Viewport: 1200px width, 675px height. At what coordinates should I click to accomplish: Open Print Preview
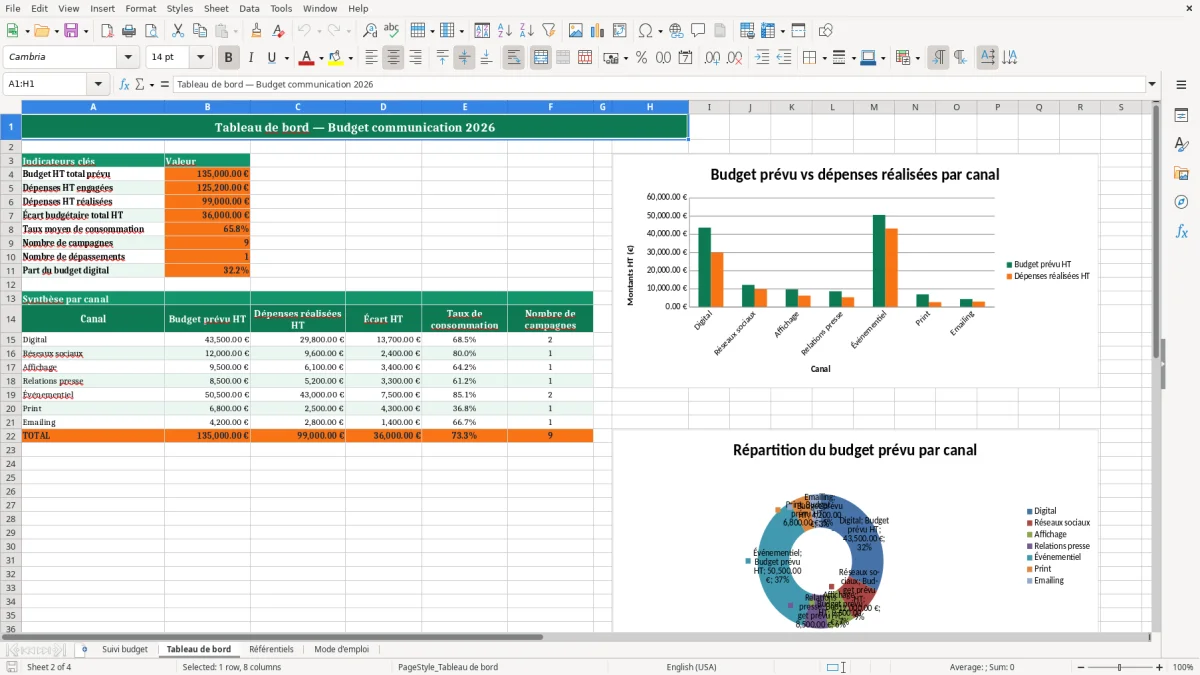point(151,31)
